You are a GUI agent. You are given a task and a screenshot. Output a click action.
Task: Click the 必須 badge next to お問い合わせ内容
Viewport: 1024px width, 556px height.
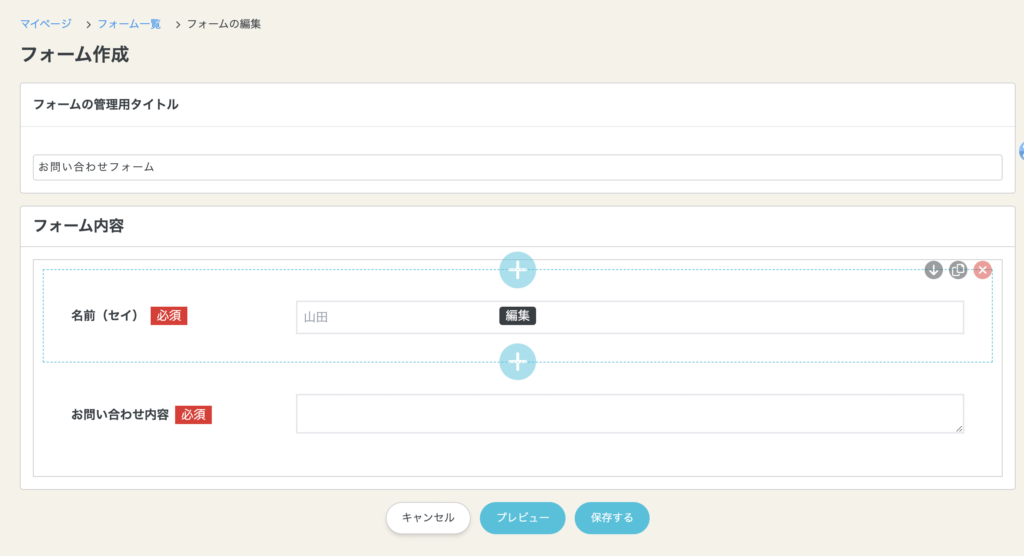click(x=193, y=414)
